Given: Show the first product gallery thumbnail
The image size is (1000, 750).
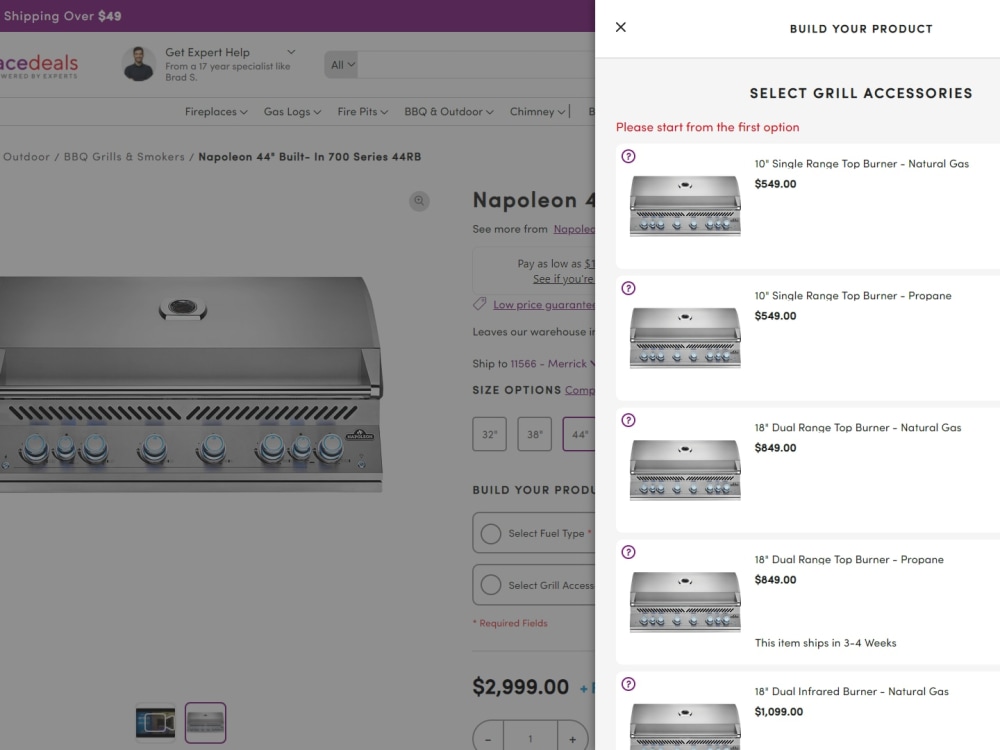Looking at the screenshot, I should [x=155, y=723].
